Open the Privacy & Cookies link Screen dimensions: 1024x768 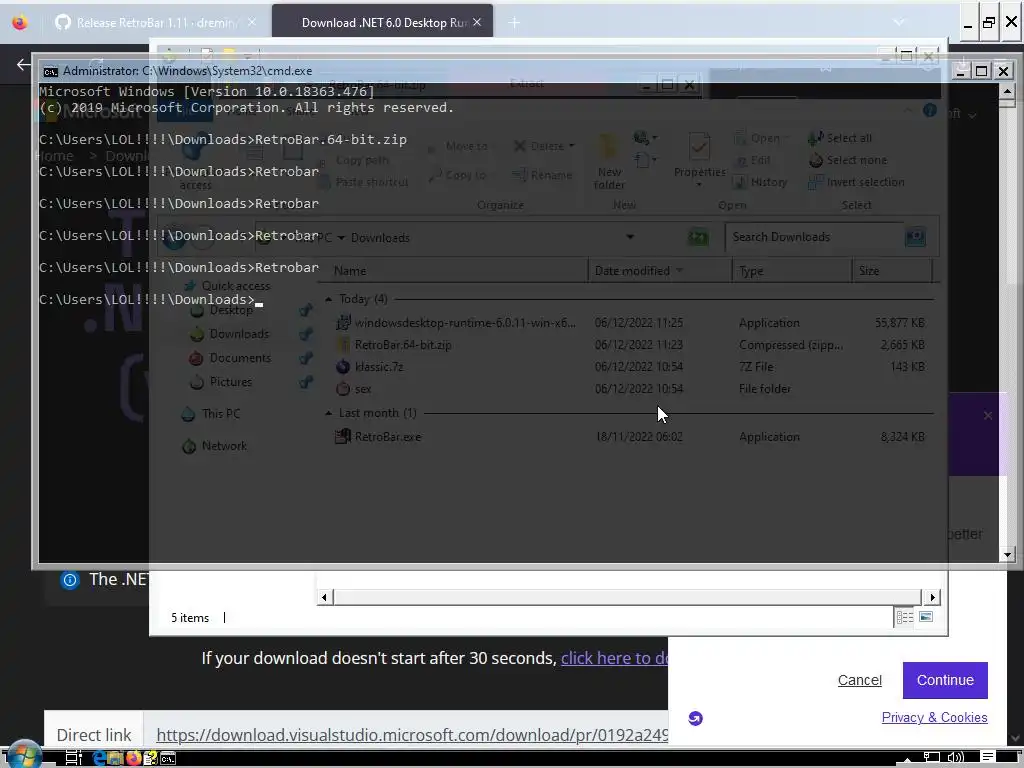click(x=934, y=717)
